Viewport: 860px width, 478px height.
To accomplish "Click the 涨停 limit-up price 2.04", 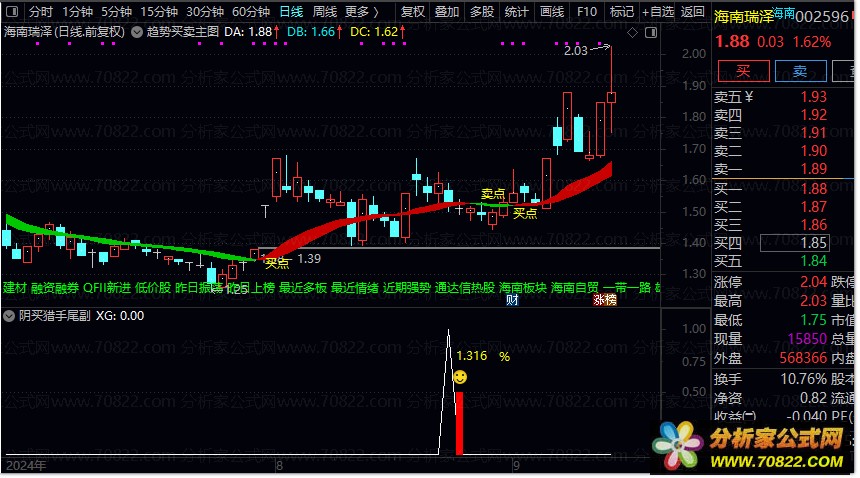I will tap(813, 282).
